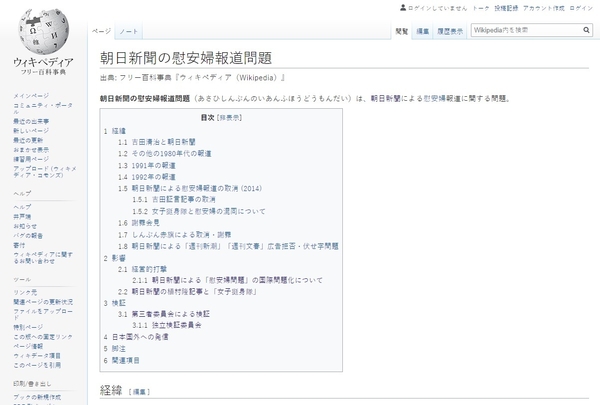Open 最近の出来事 in the sidebar
600x405 pixels.
[31, 121]
